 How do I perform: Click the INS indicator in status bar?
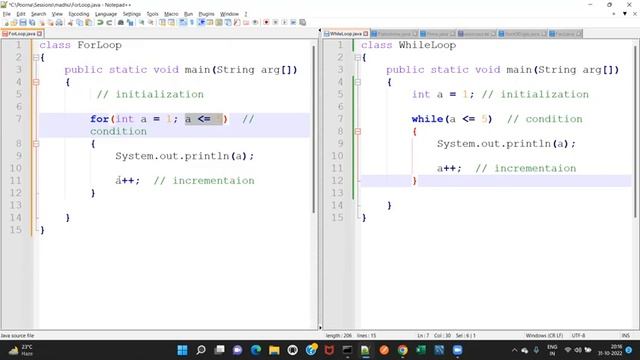[625, 336]
